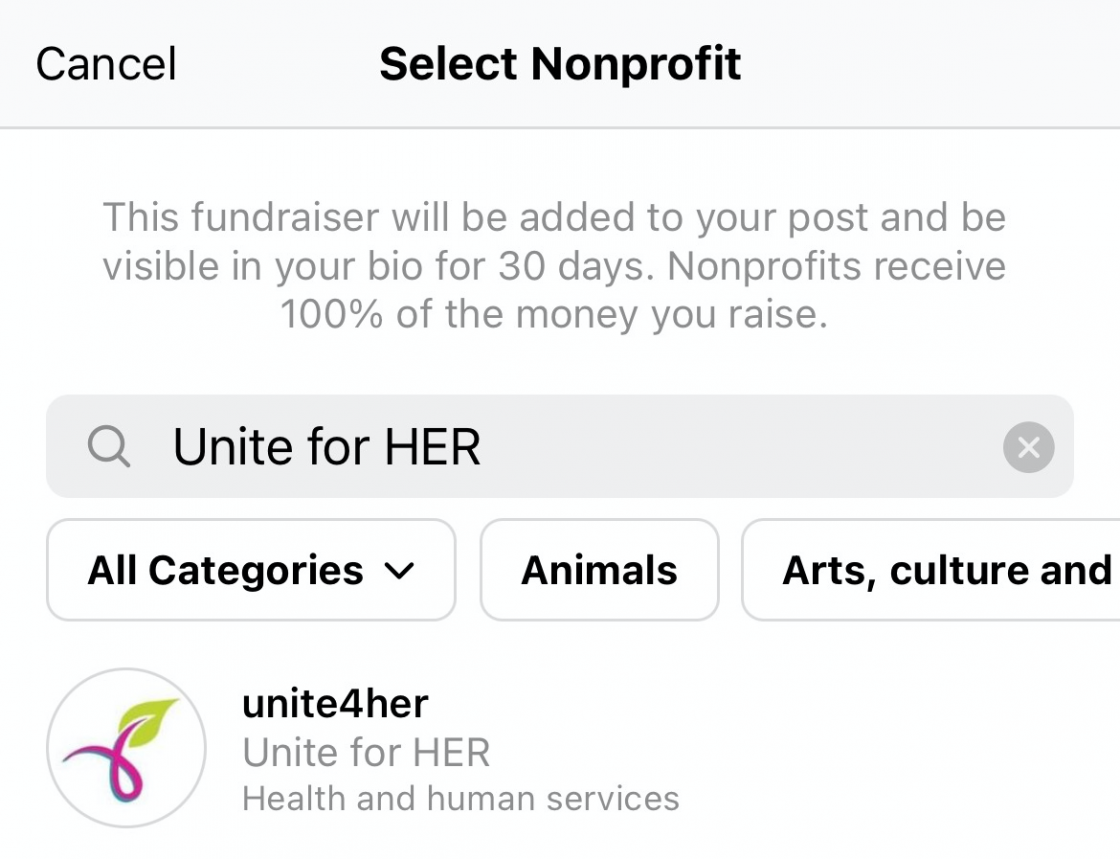Select the unite4her logo thumbnail
1120x859 pixels.
[126, 748]
